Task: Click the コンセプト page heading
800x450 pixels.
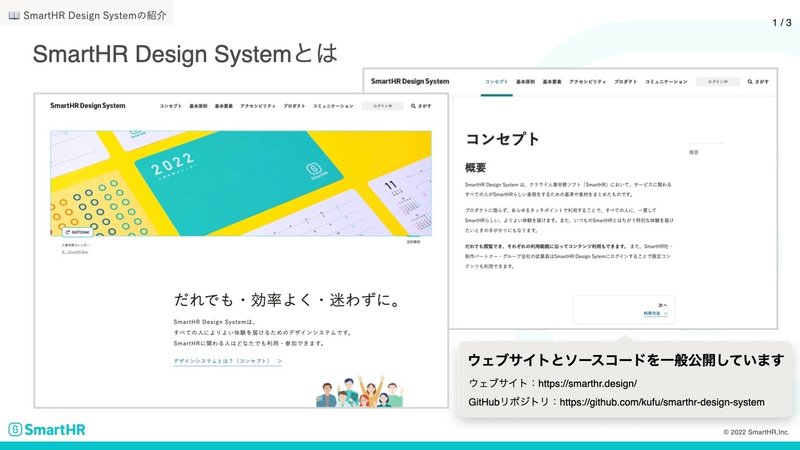Action: pos(502,139)
